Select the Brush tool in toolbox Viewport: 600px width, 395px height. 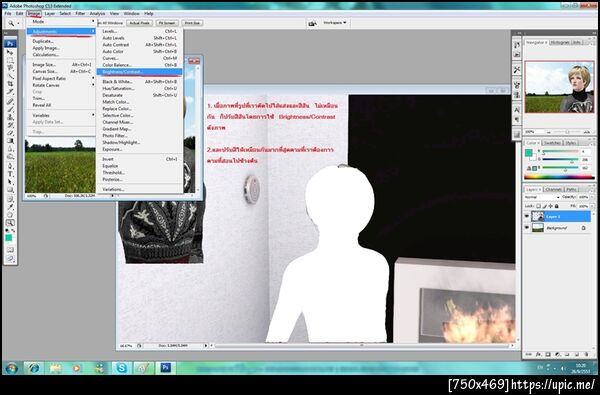pyautogui.click(x=10, y=109)
